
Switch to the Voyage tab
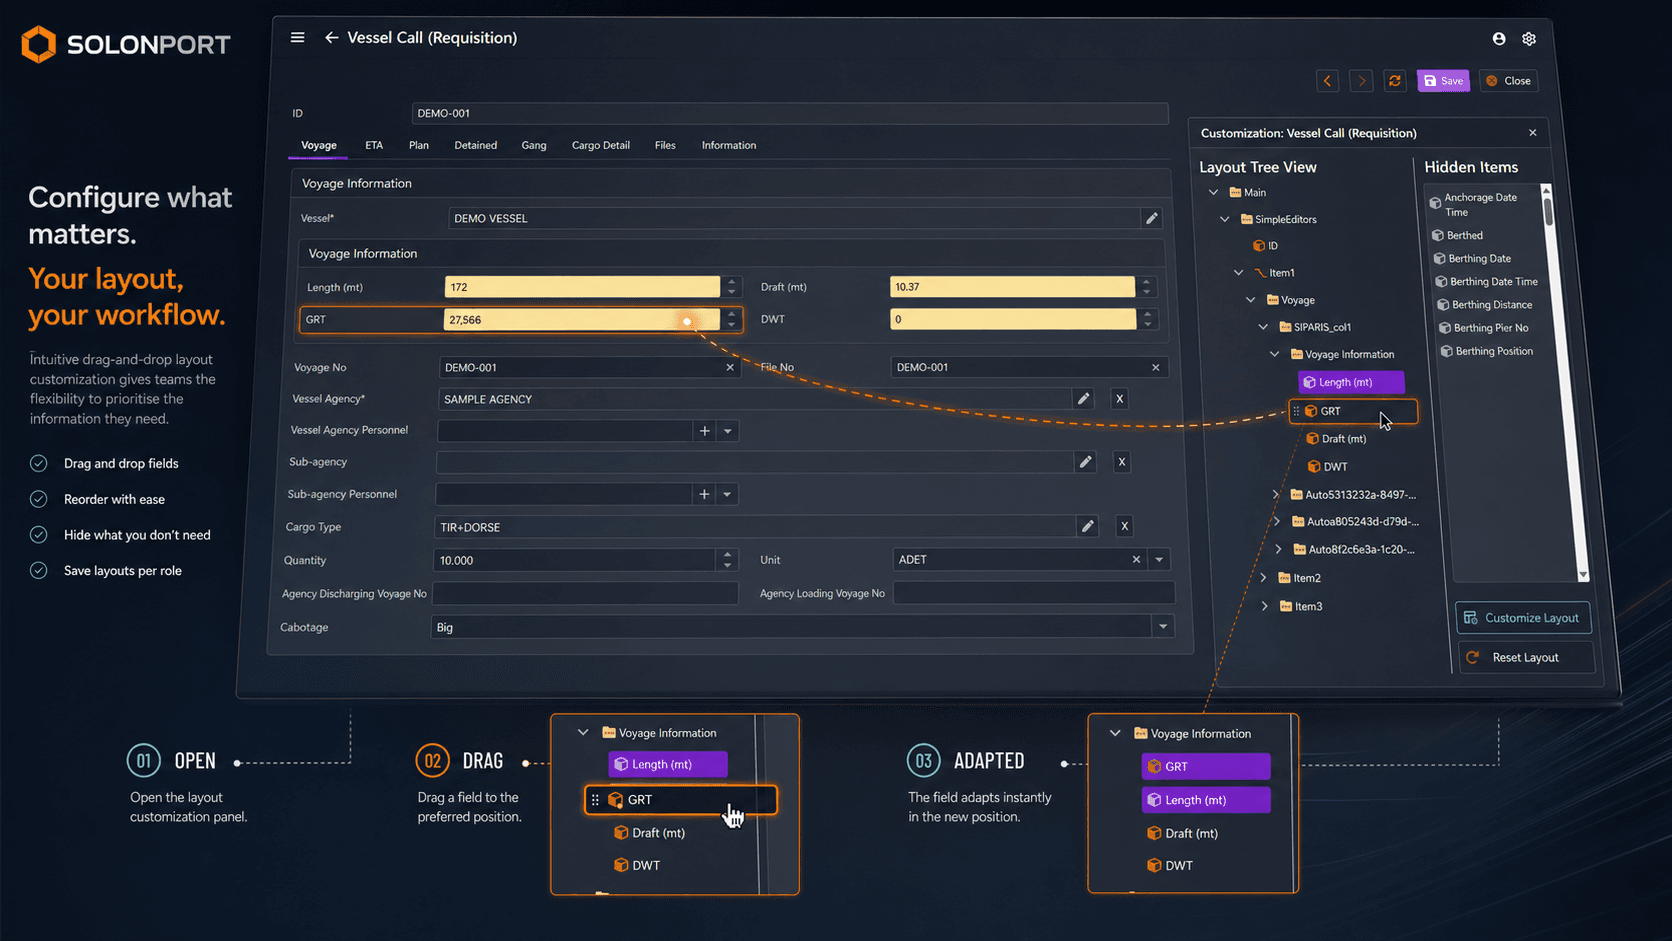tap(319, 145)
